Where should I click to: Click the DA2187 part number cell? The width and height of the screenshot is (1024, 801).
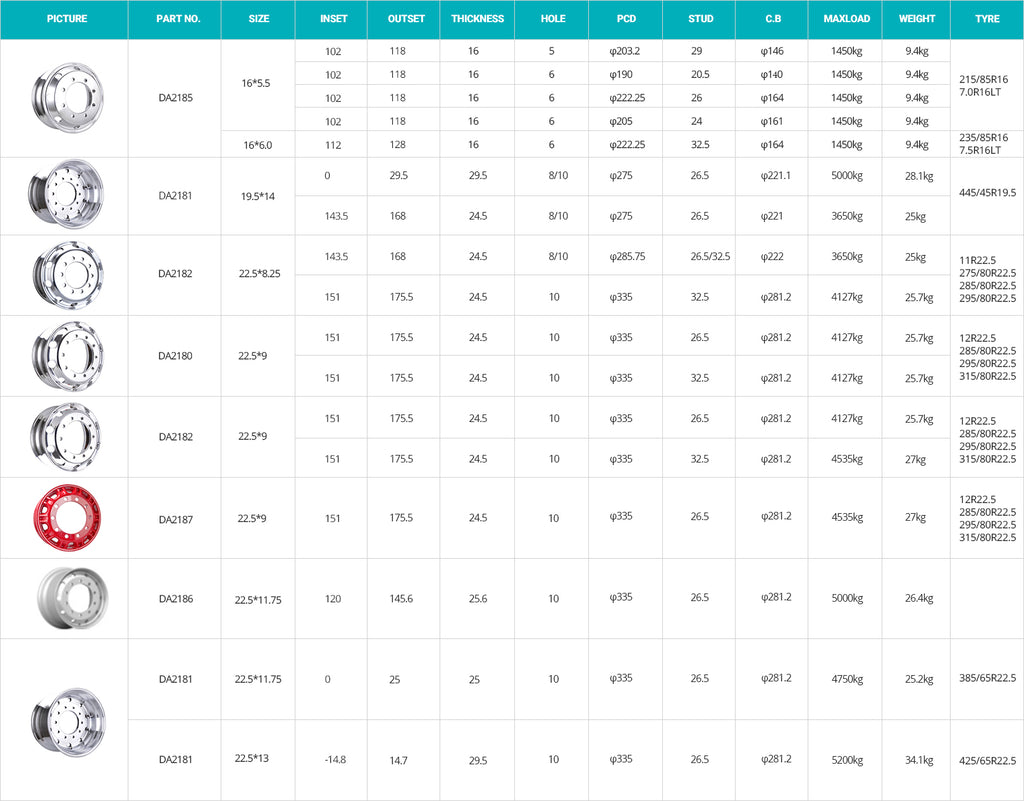(x=176, y=519)
